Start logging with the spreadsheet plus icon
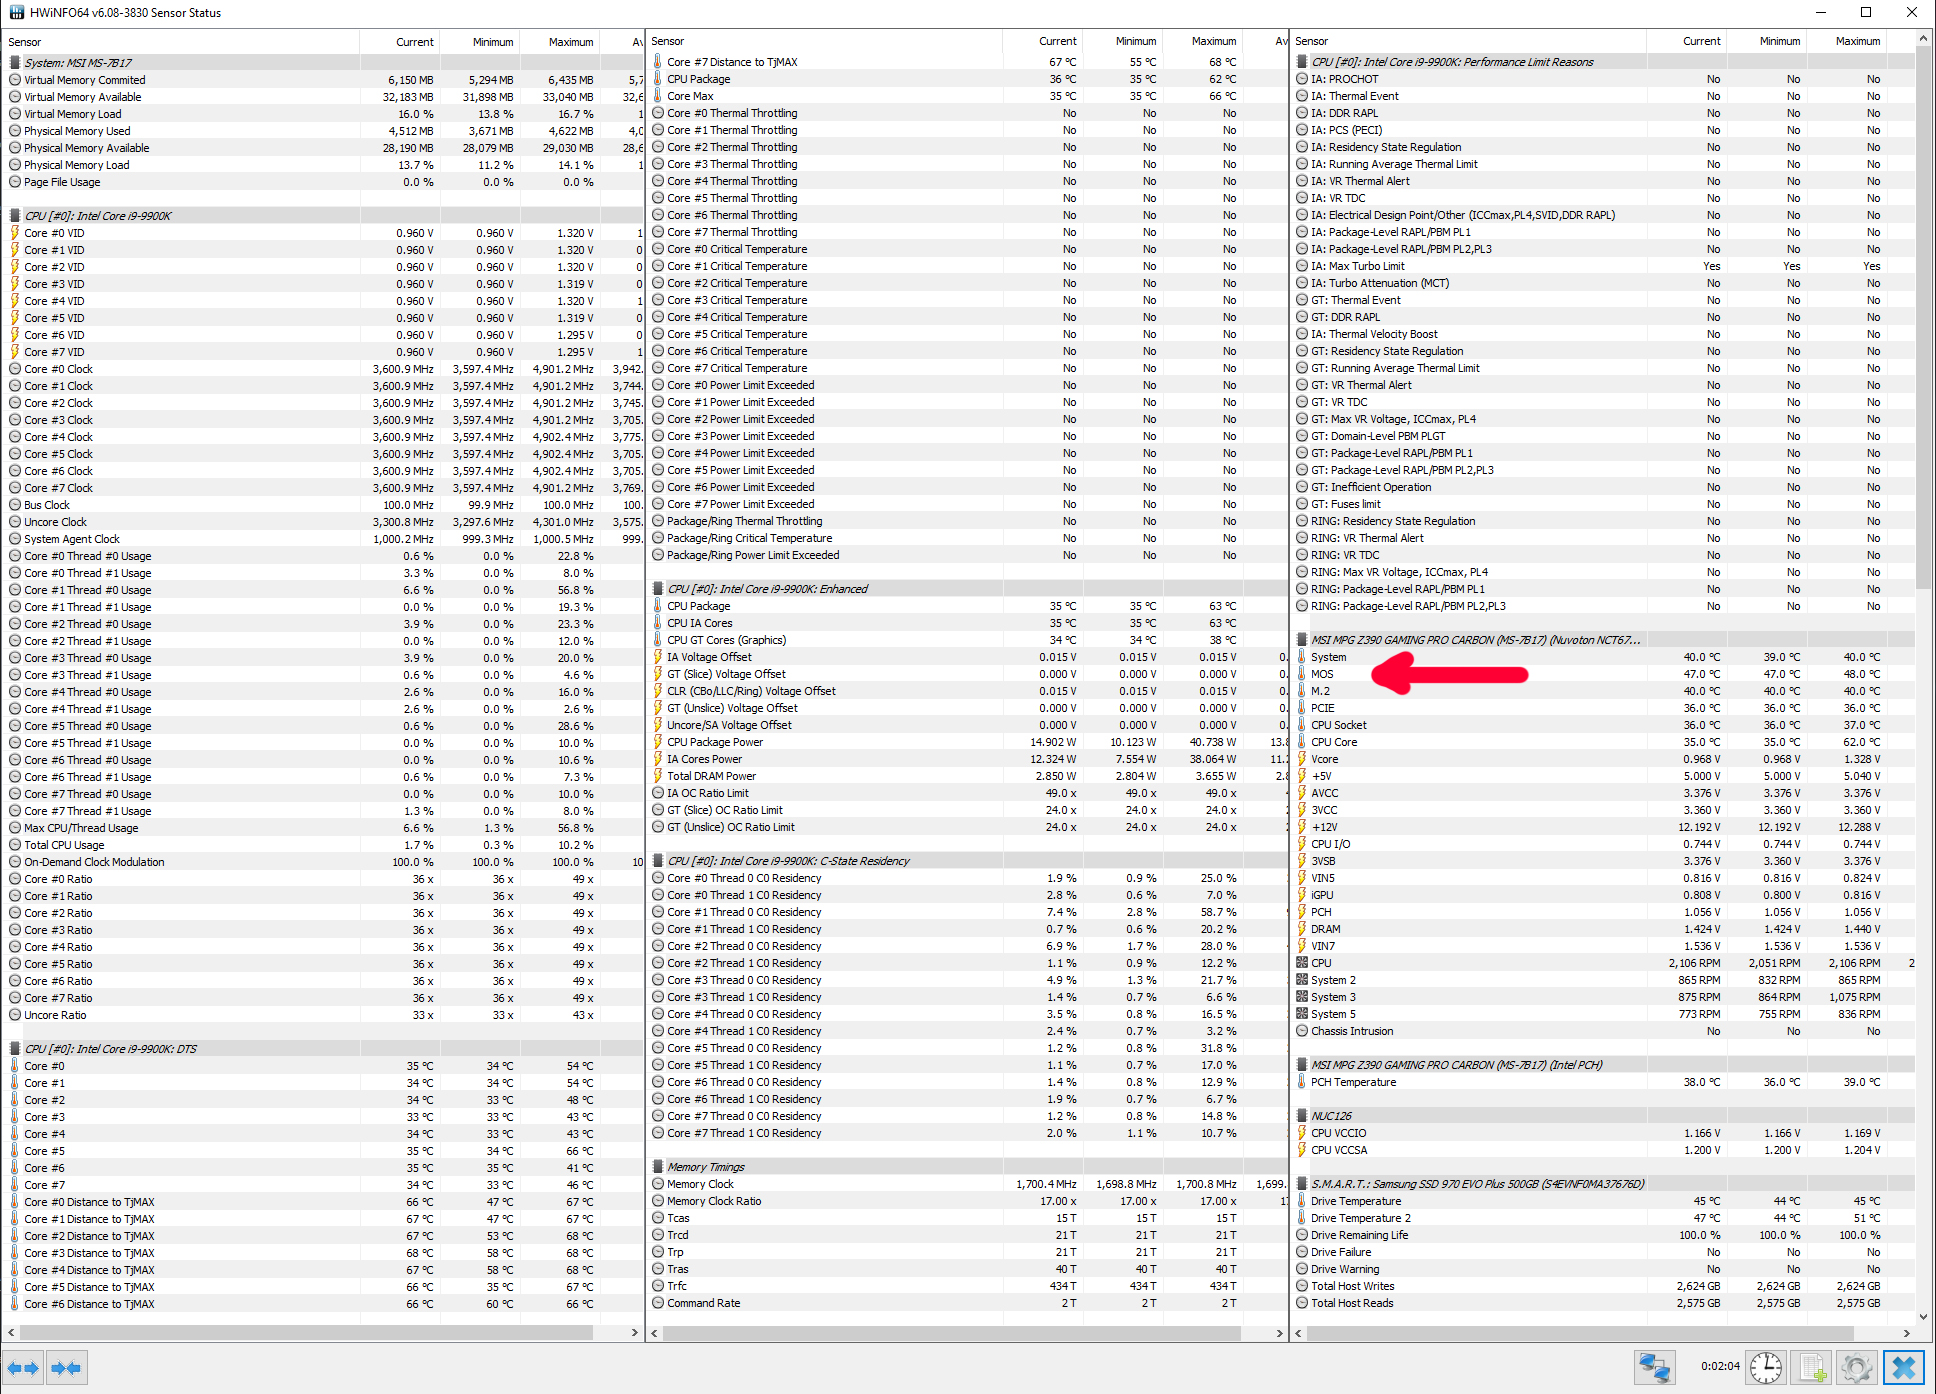Screen dimensions: 1936x1394 (1811, 1367)
